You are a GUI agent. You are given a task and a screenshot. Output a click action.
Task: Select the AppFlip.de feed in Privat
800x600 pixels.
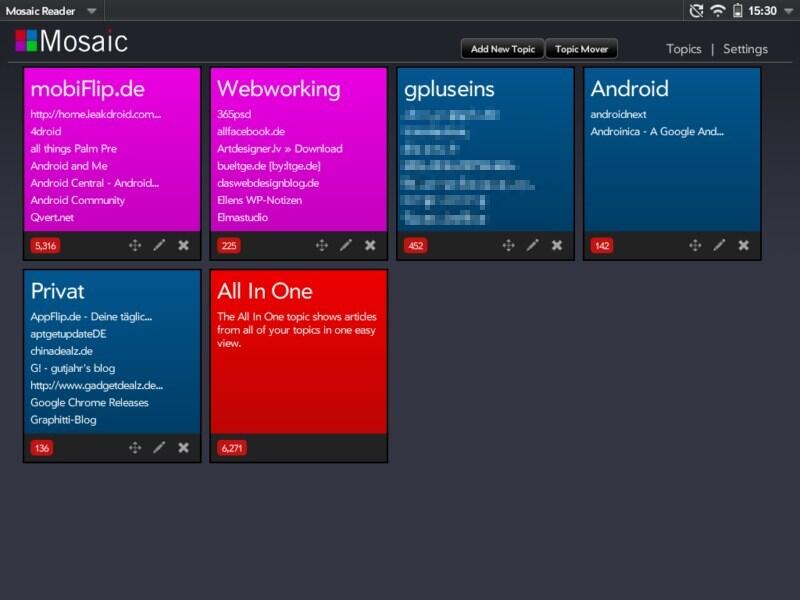click(x=91, y=316)
